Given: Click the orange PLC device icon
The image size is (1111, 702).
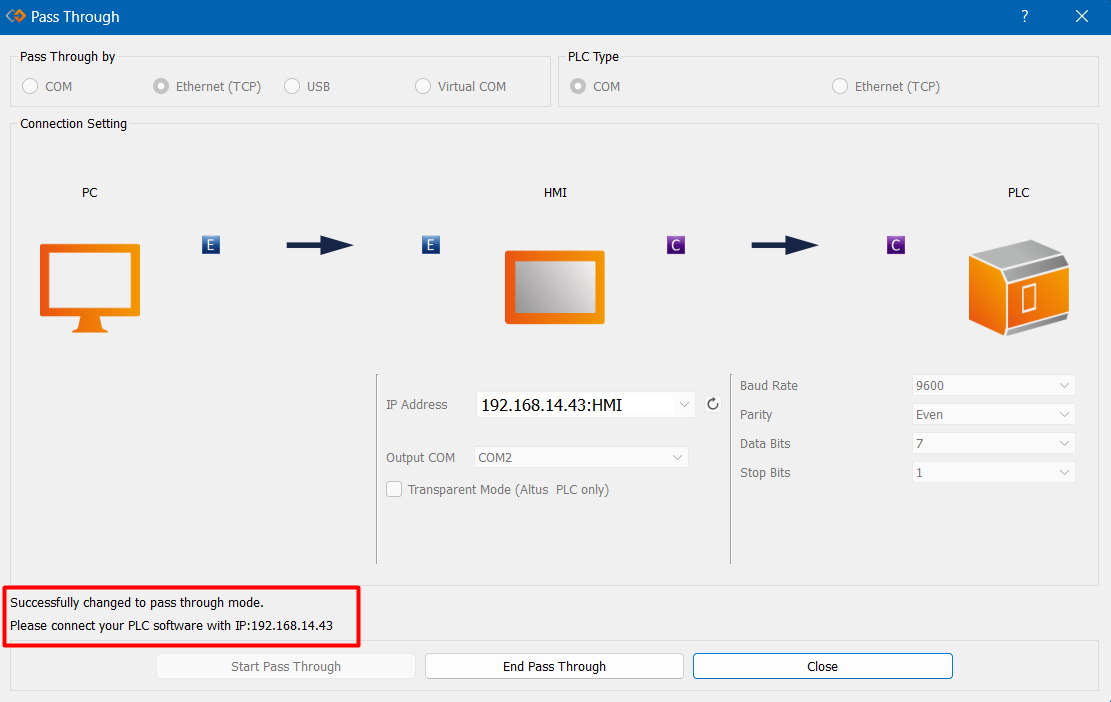Looking at the screenshot, I should coord(1018,287).
